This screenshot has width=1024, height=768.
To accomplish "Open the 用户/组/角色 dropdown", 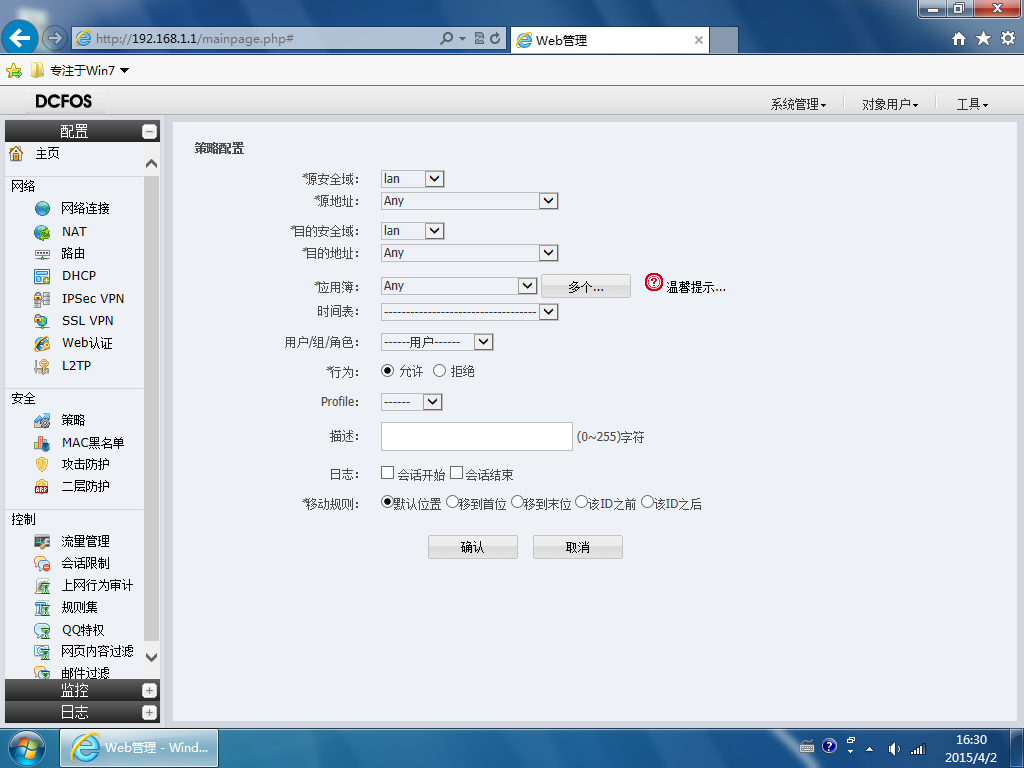I will pos(437,342).
